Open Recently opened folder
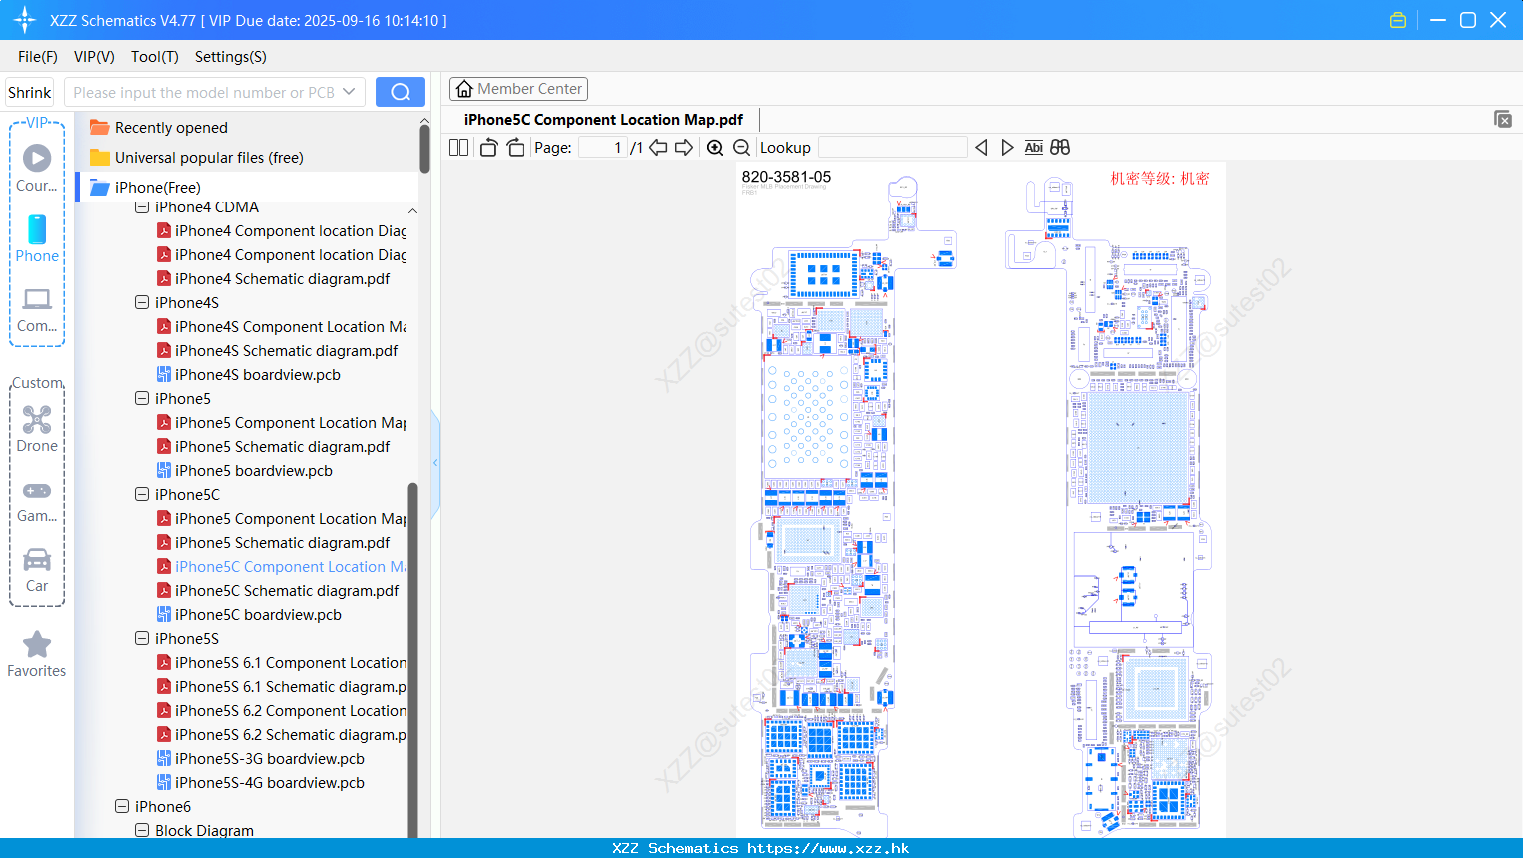The width and height of the screenshot is (1523, 858). 171,128
